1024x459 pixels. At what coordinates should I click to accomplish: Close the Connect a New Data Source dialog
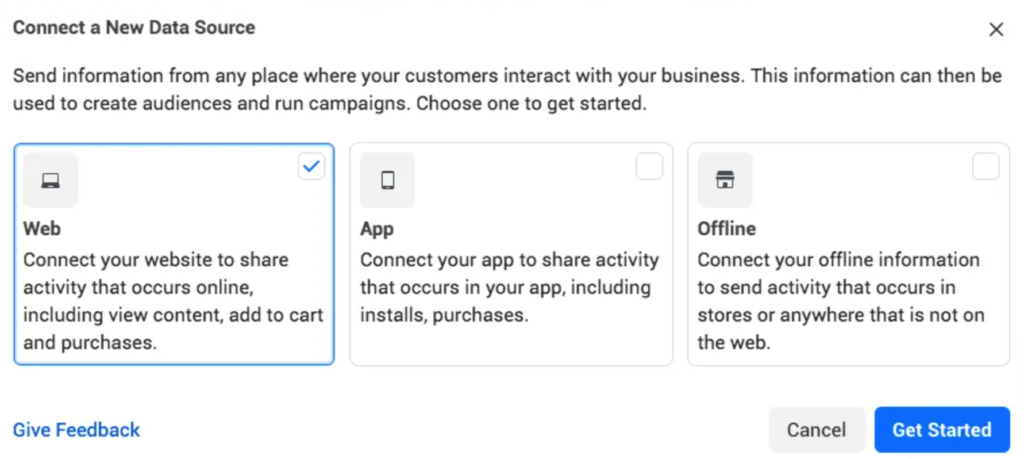[x=996, y=29]
